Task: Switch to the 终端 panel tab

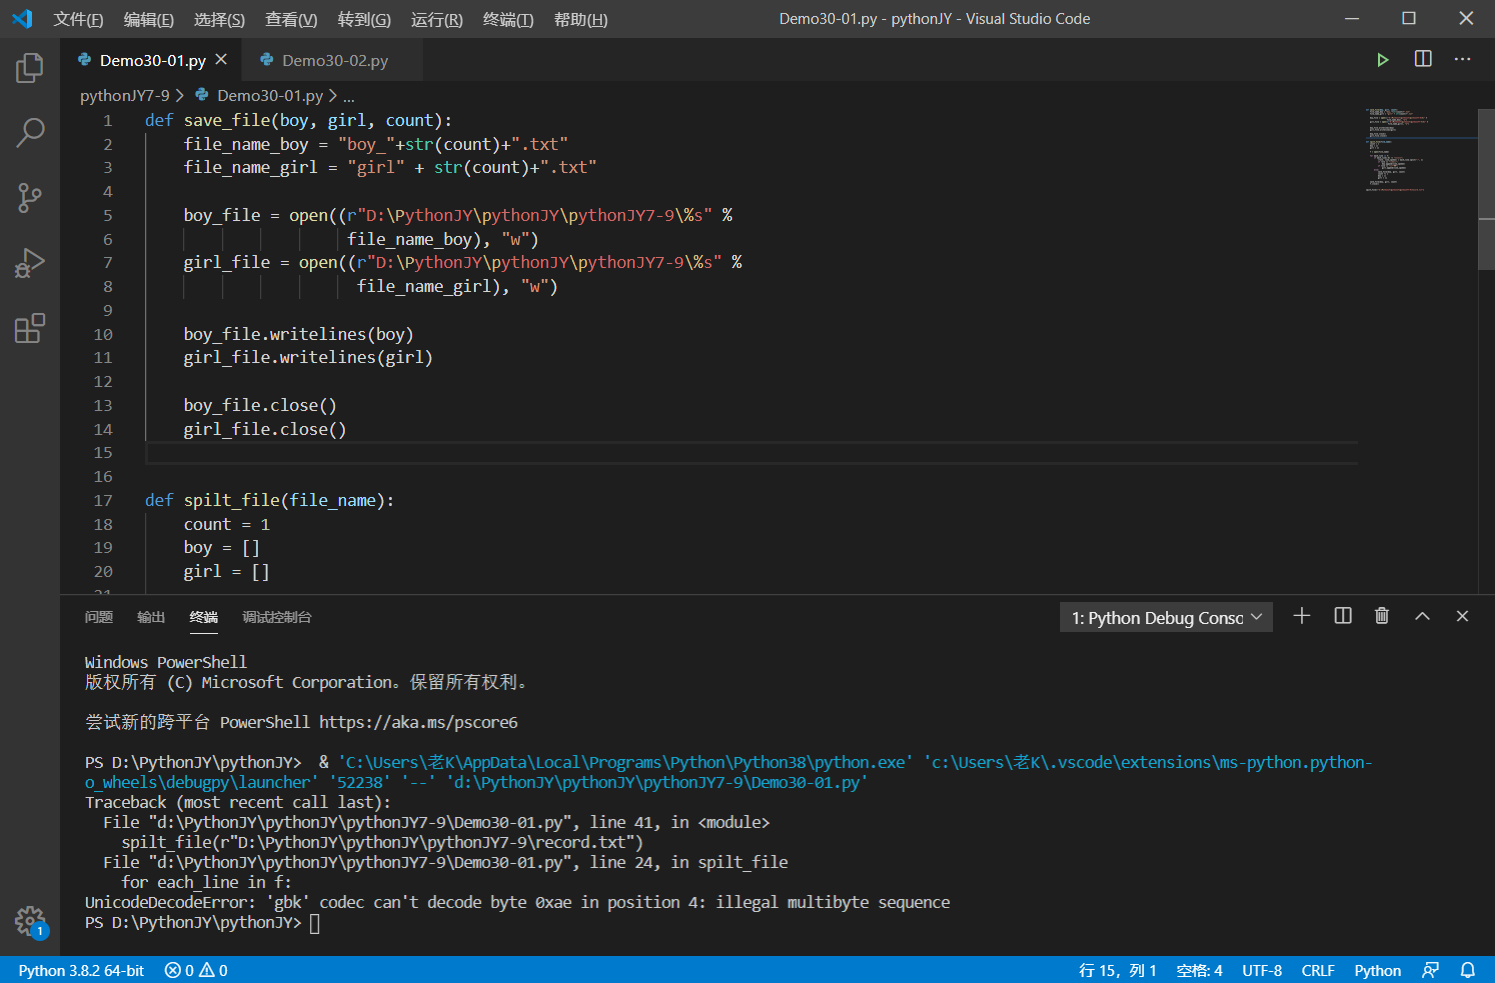Action: pyautogui.click(x=204, y=617)
